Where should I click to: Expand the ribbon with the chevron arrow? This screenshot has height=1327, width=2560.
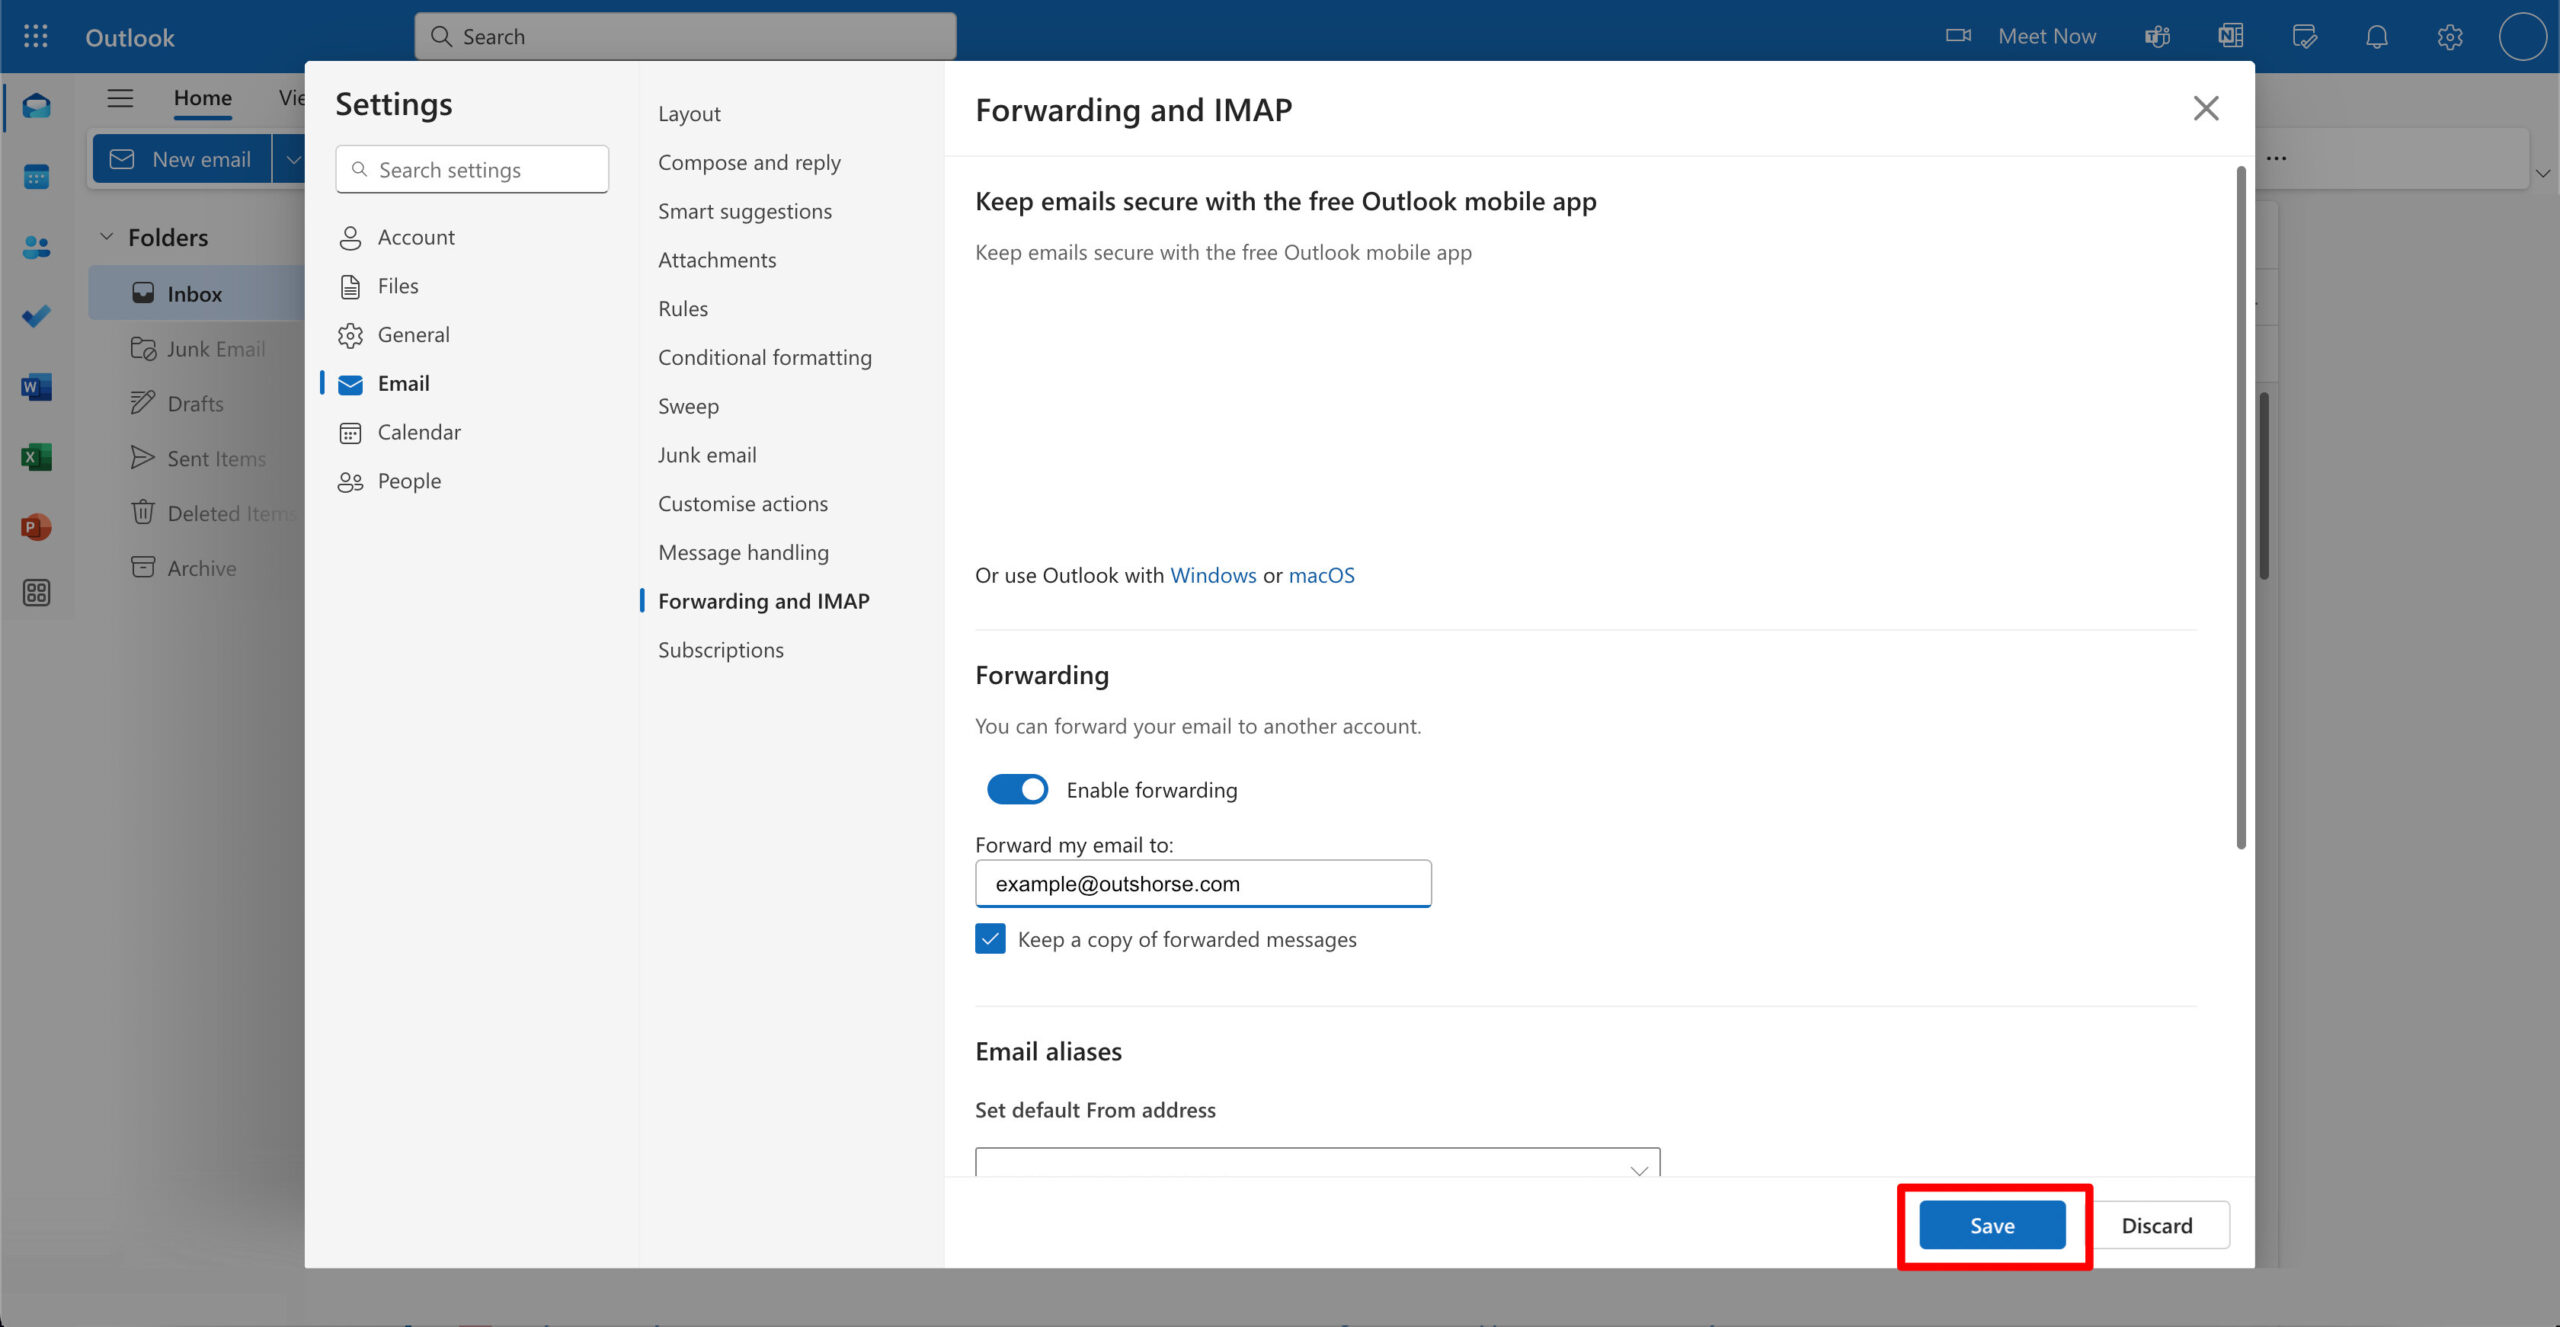pyautogui.click(x=2542, y=173)
